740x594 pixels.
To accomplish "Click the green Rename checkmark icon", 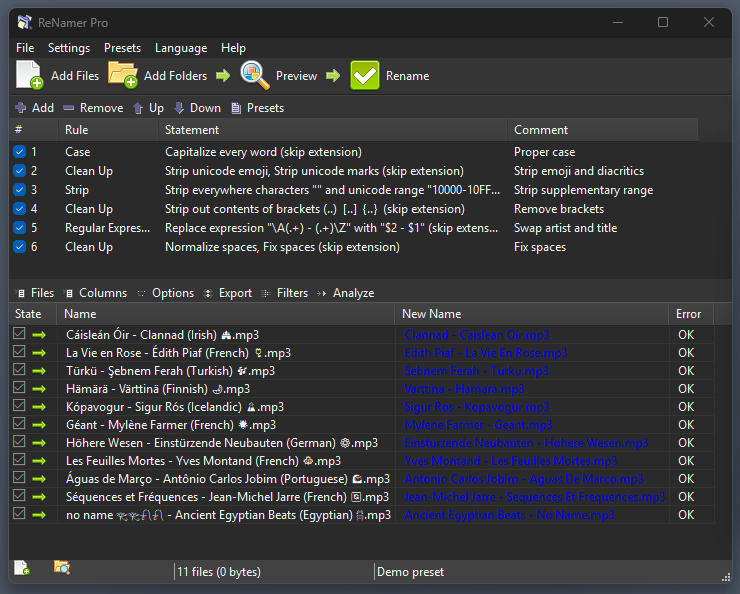I will [x=365, y=75].
